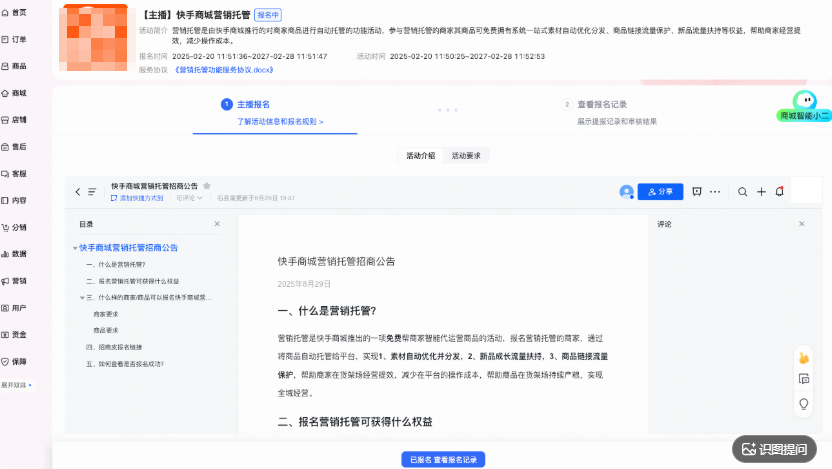Click the floating comment icon below thumbs-up

pos(804,379)
